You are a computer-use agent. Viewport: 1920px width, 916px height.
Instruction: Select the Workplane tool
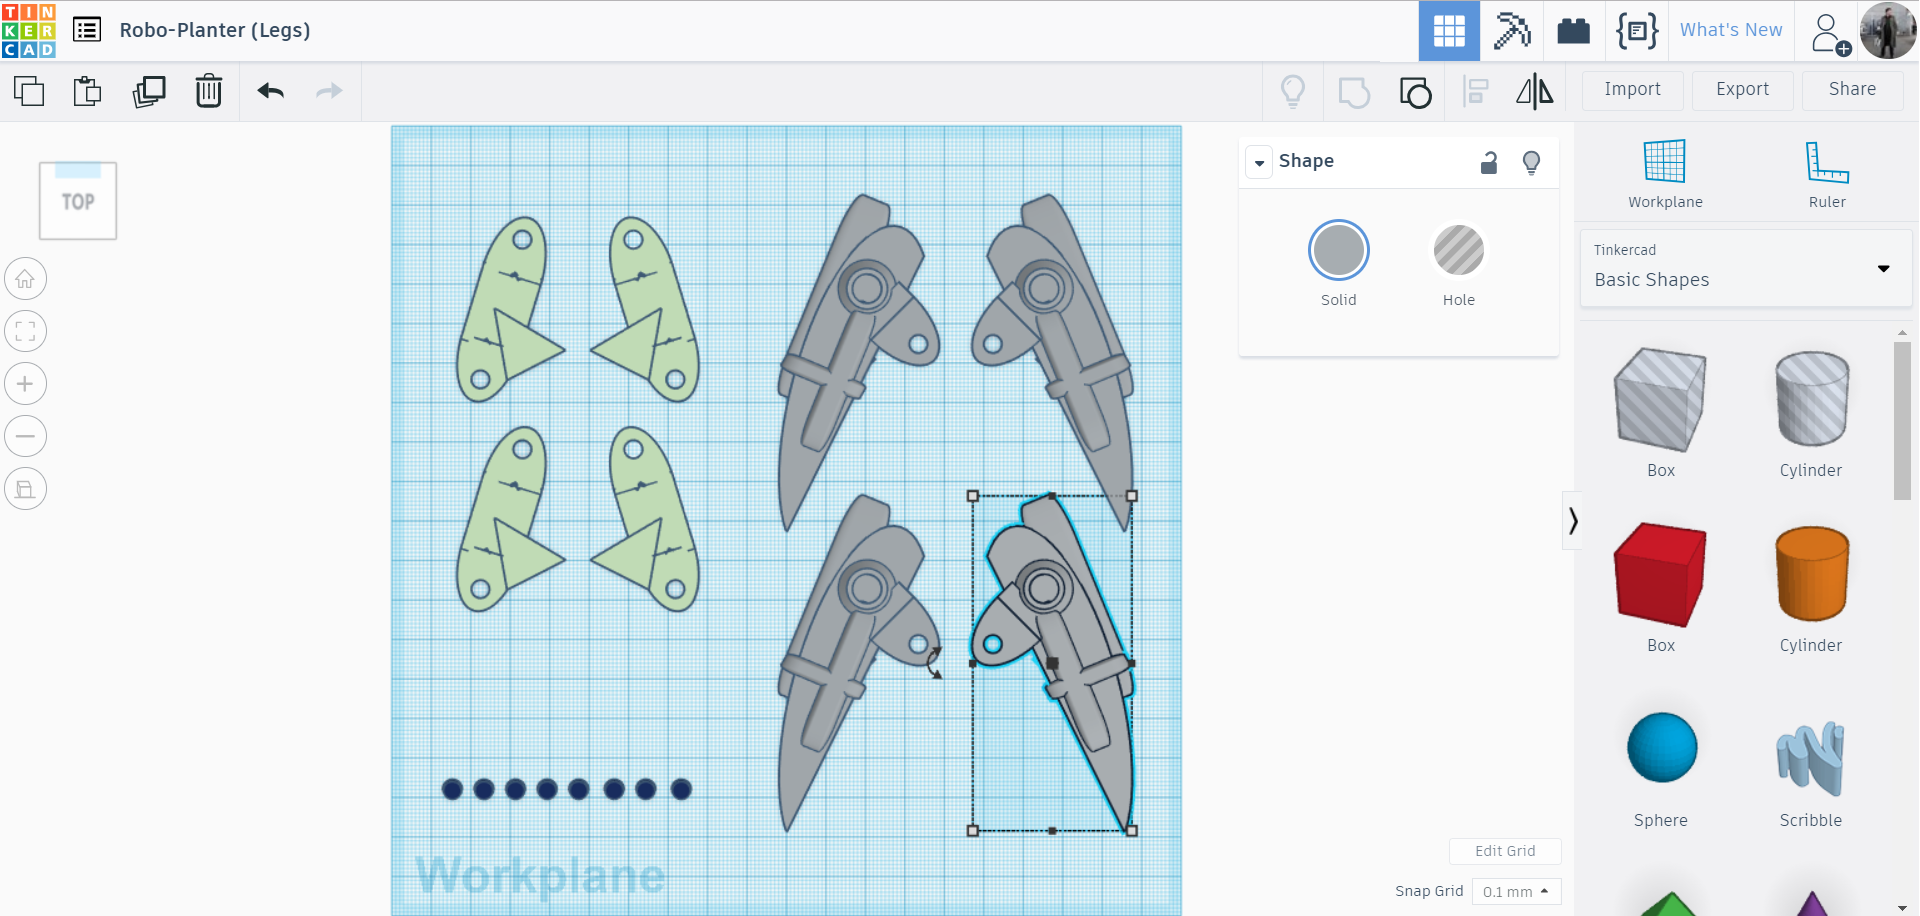point(1665,174)
